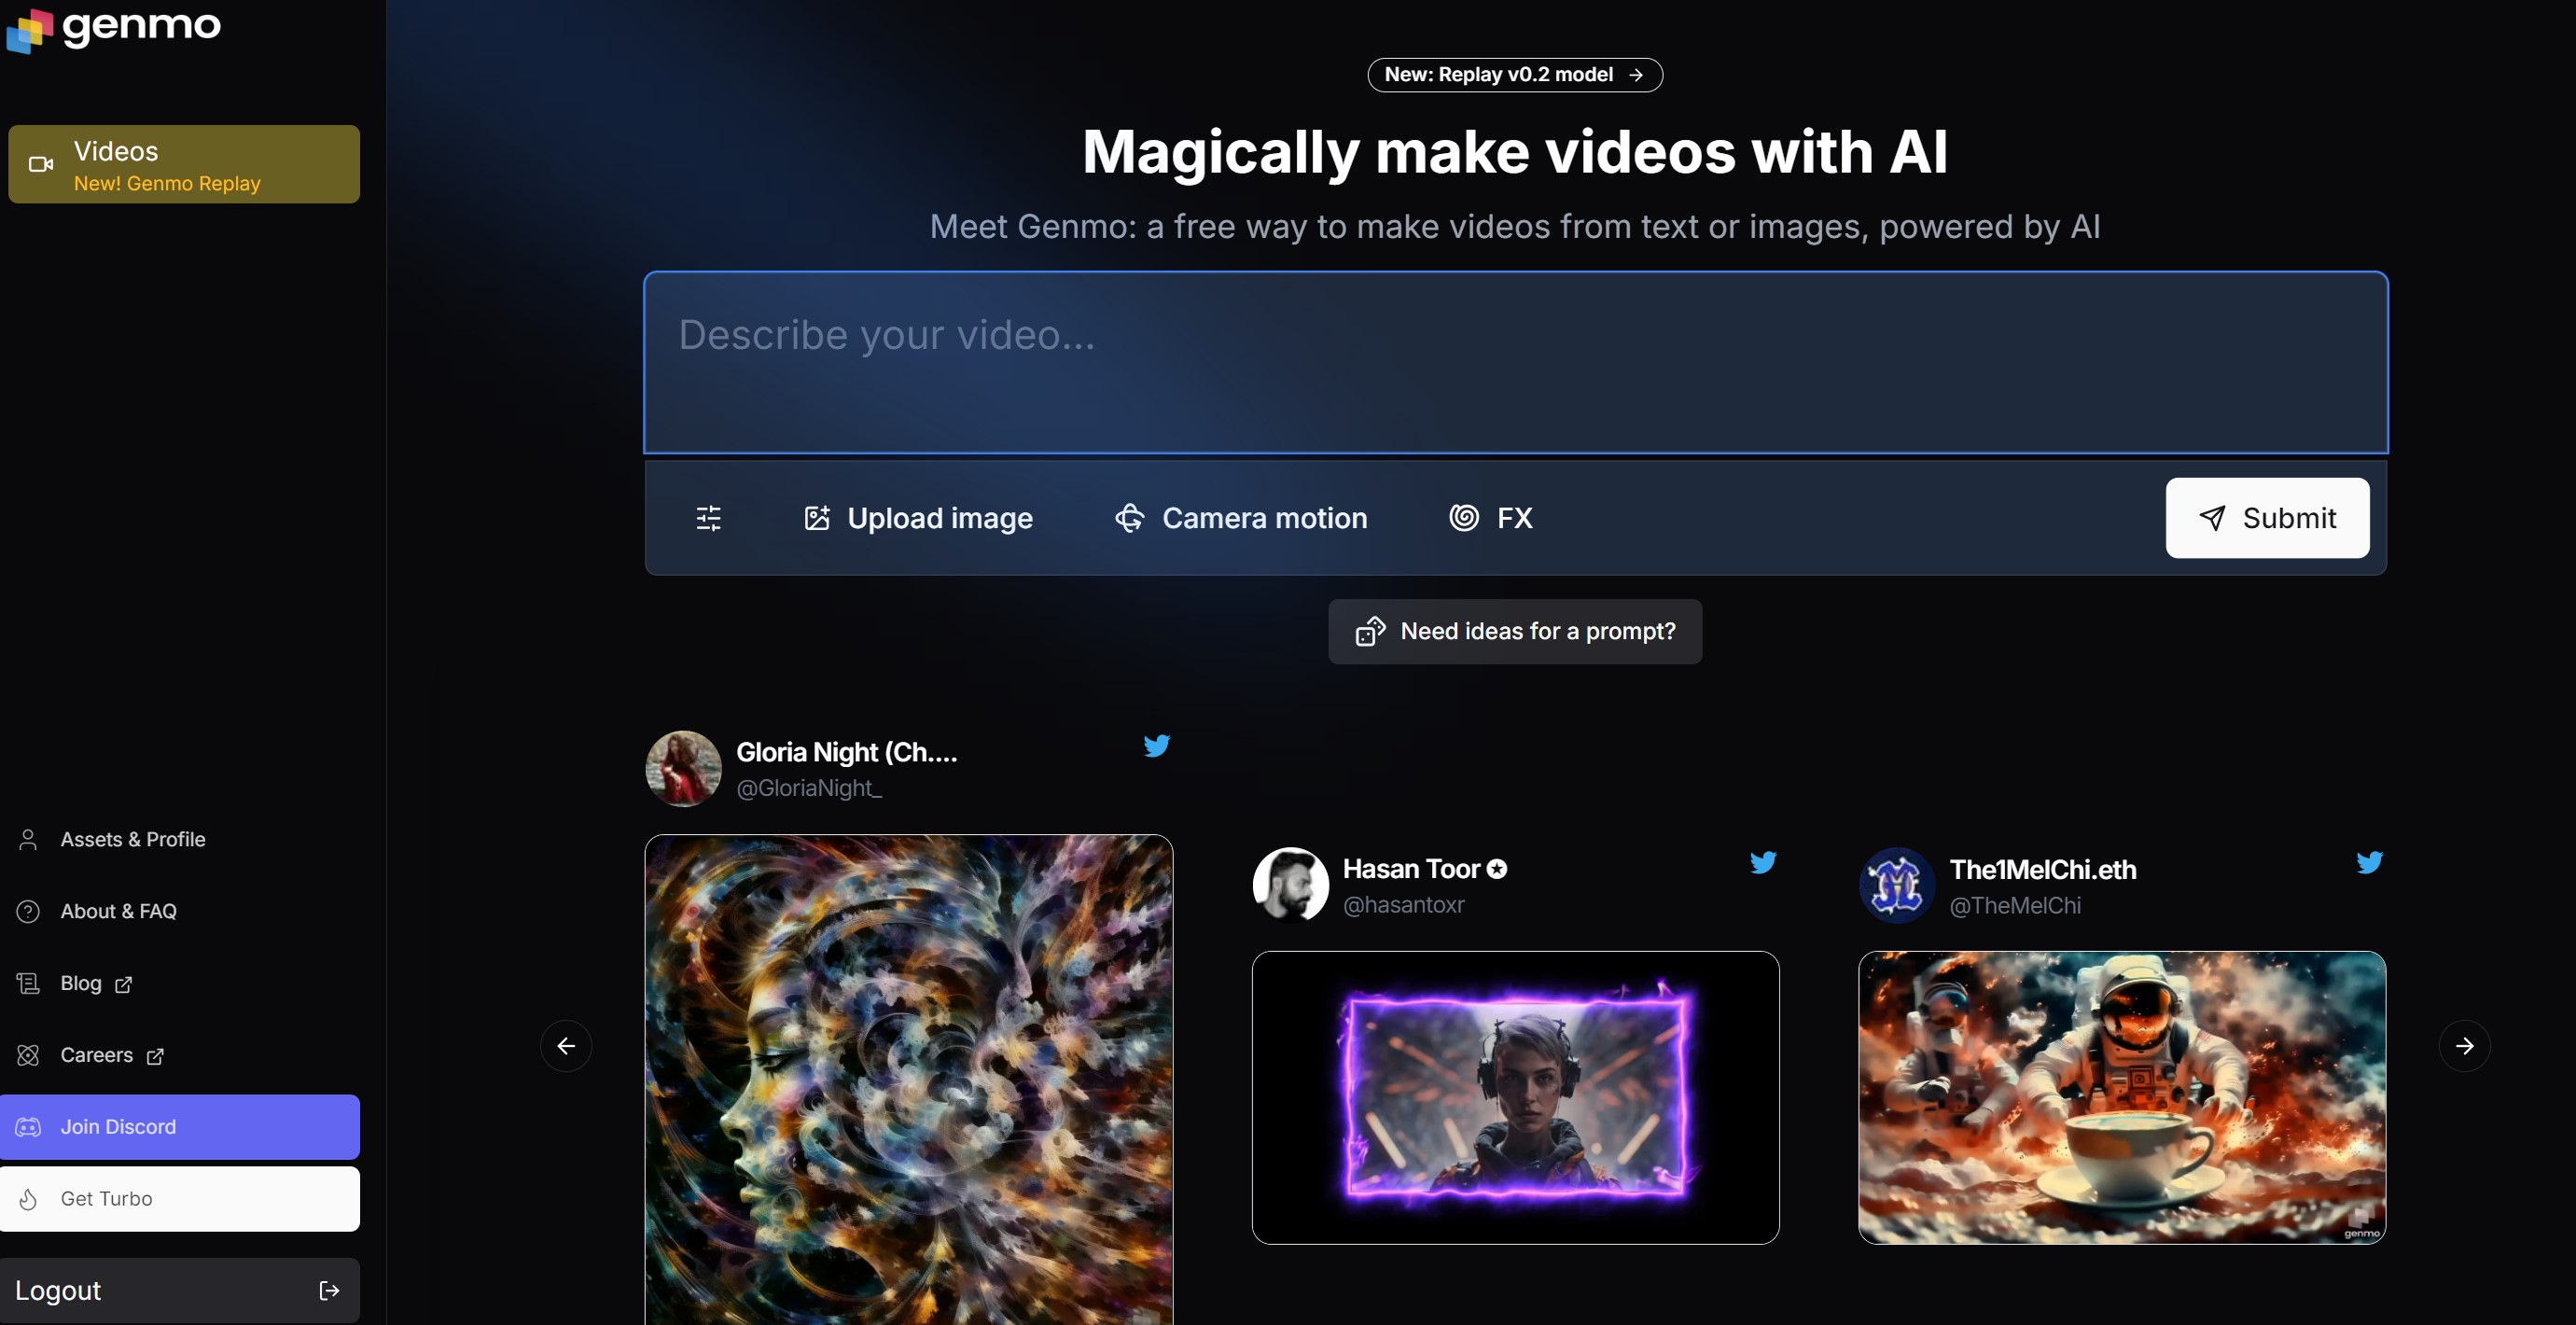Open New Replay v0.2 model announcement
The image size is (2576, 1325).
coord(1514,75)
